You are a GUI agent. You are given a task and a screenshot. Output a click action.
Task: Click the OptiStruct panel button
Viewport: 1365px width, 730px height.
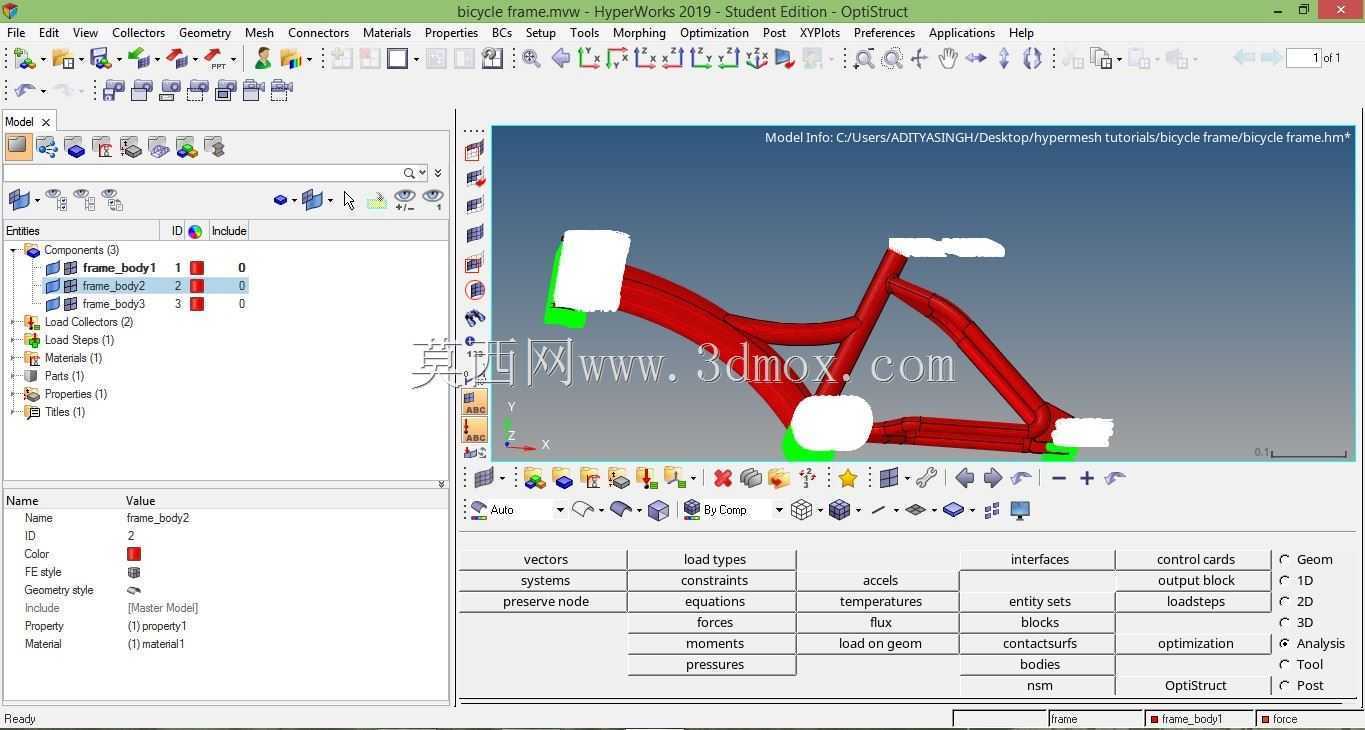click(x=1195, y=686)
